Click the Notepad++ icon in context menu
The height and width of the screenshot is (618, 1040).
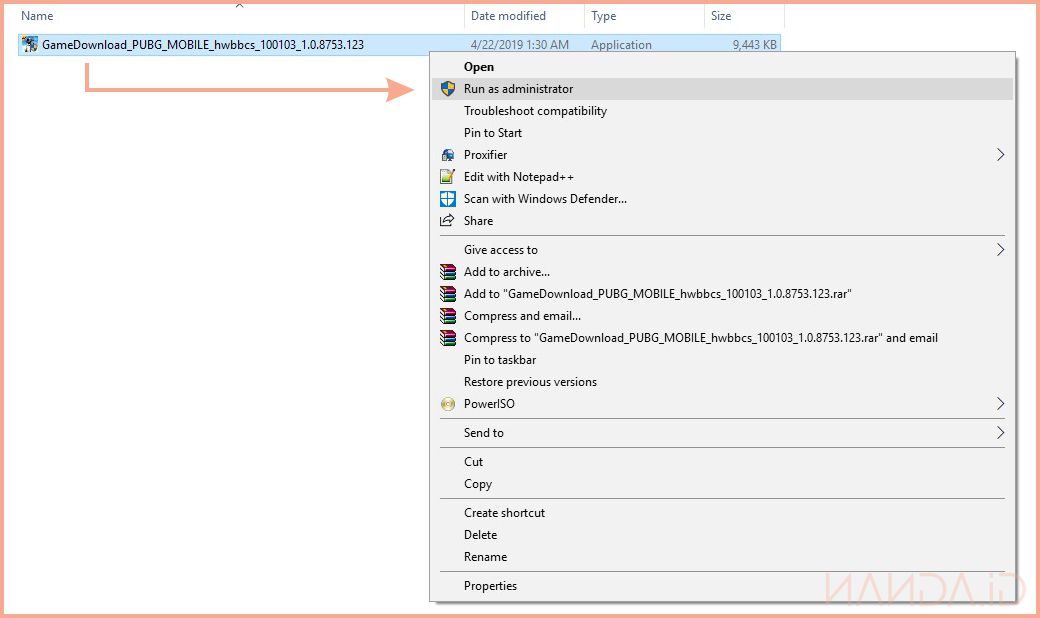(x=448, y=177)
